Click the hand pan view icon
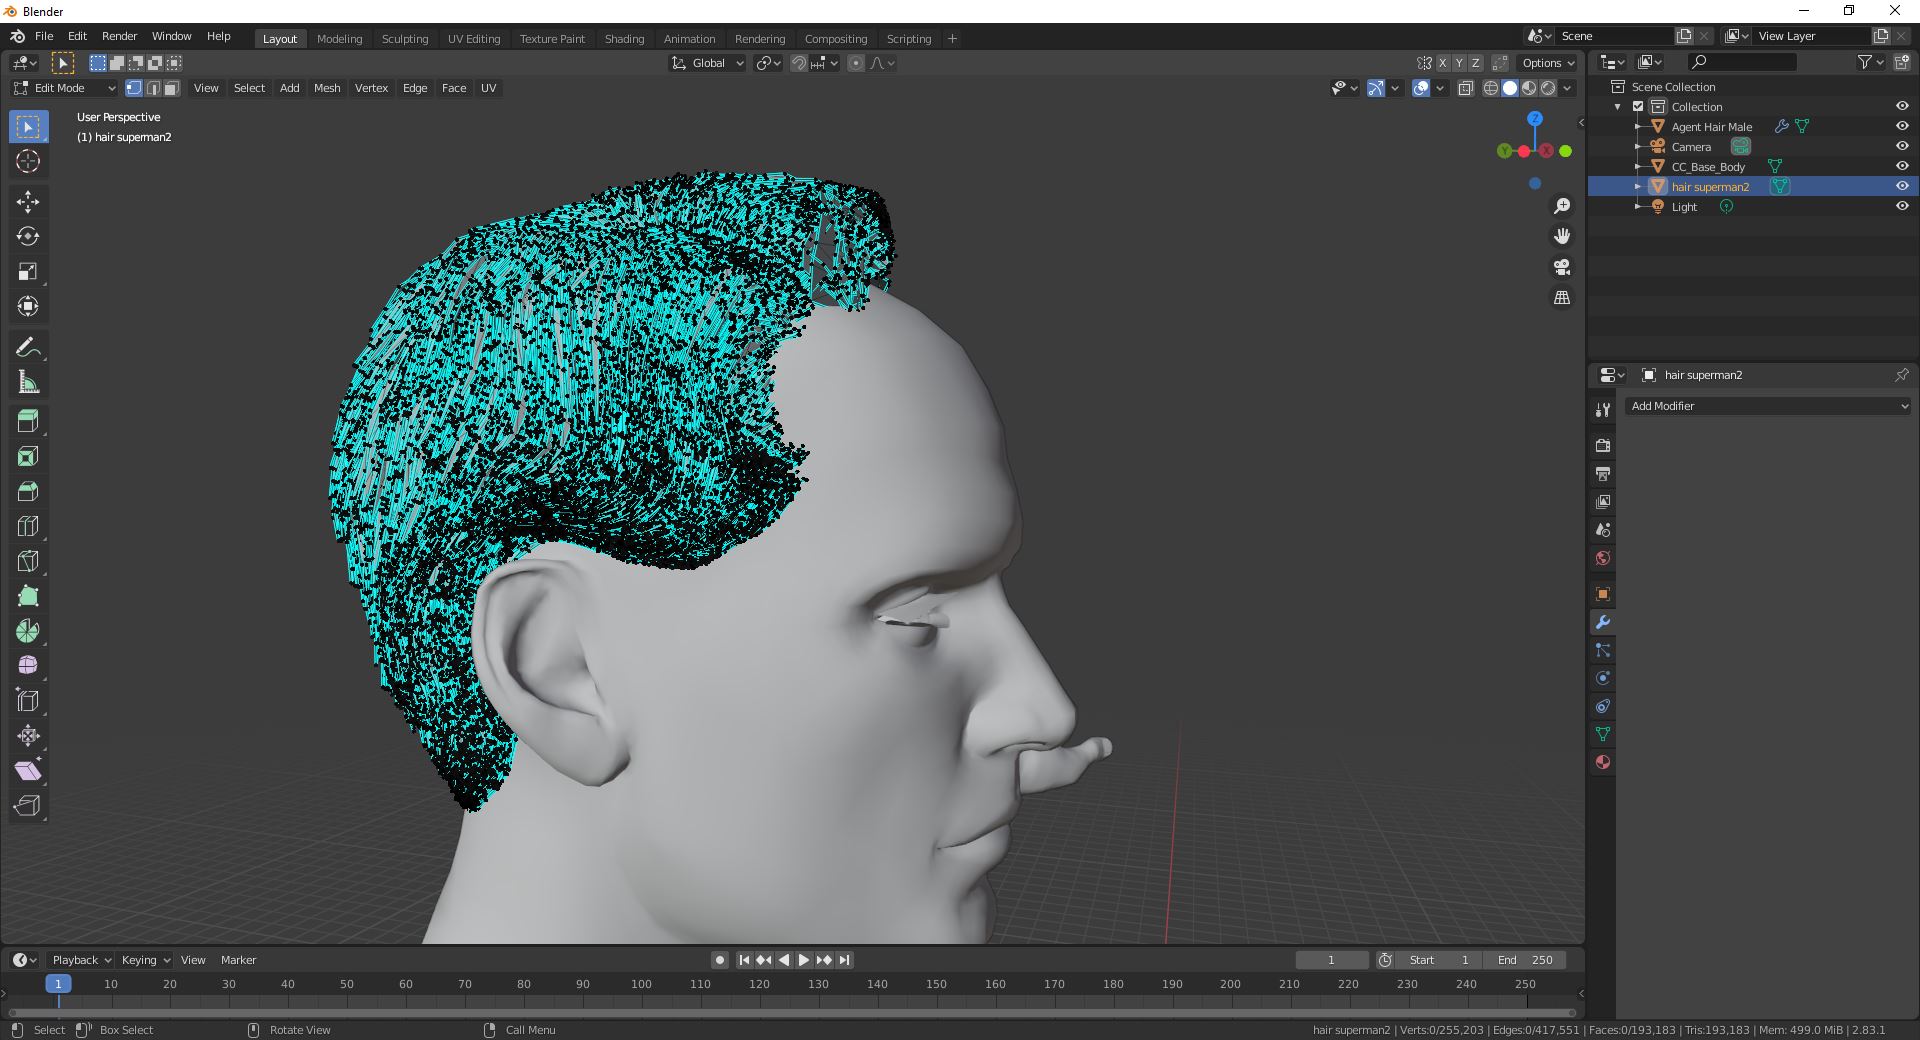Viewport: 1920px width, 1040px height. [x=1562, y=237]
